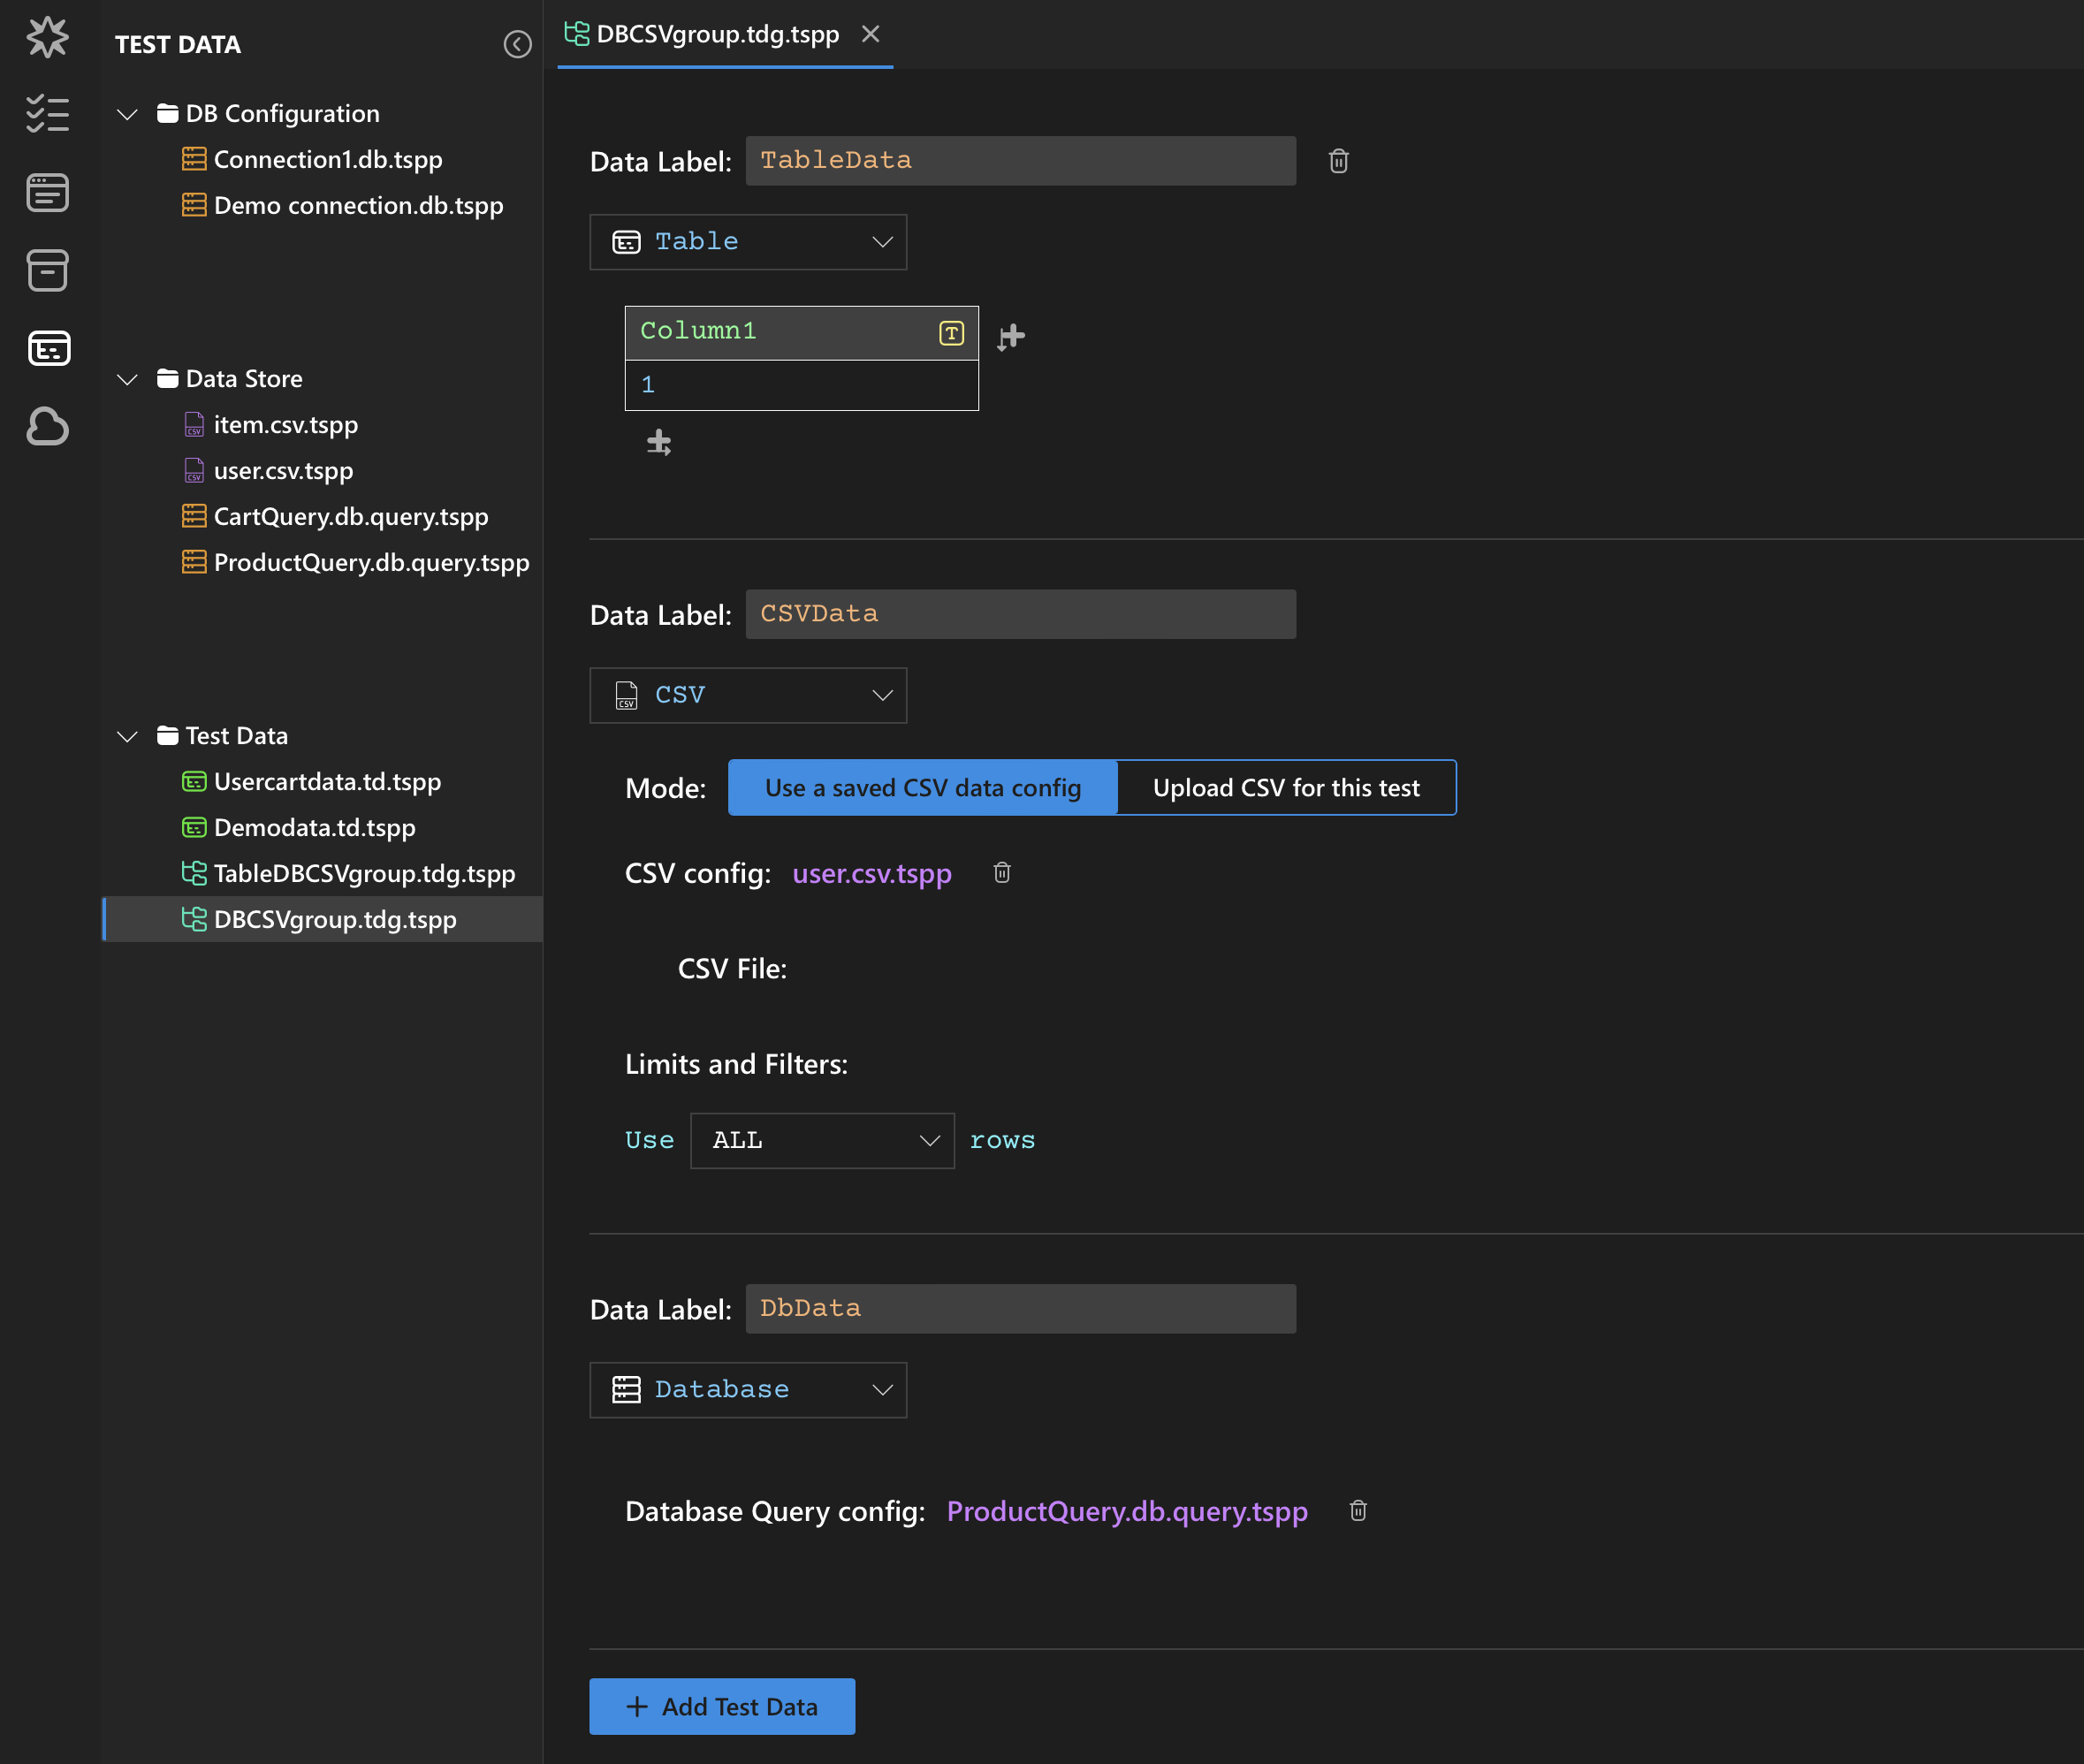The width and height of the screenshot is (2084, 1764).
Task: Open TableDBCSVgroup.tdg.tspp in the tree
Action: (x=364, y=873)
